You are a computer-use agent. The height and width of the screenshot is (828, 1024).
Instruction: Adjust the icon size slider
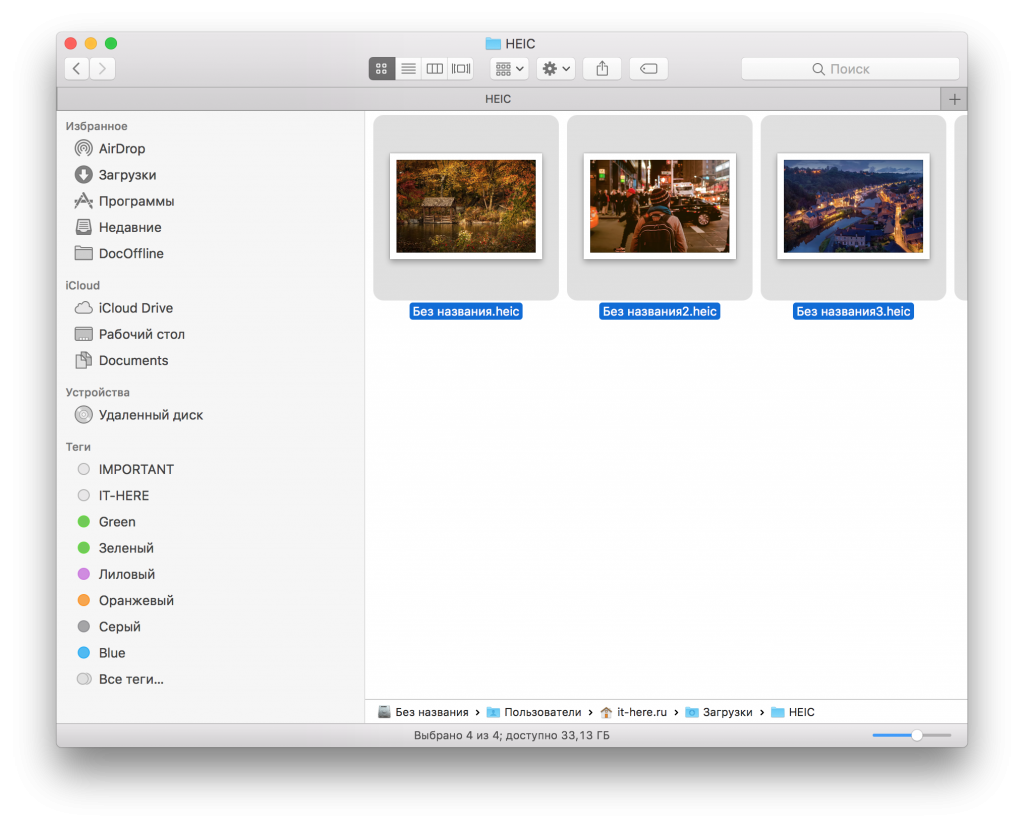click(x=916, y=735)
